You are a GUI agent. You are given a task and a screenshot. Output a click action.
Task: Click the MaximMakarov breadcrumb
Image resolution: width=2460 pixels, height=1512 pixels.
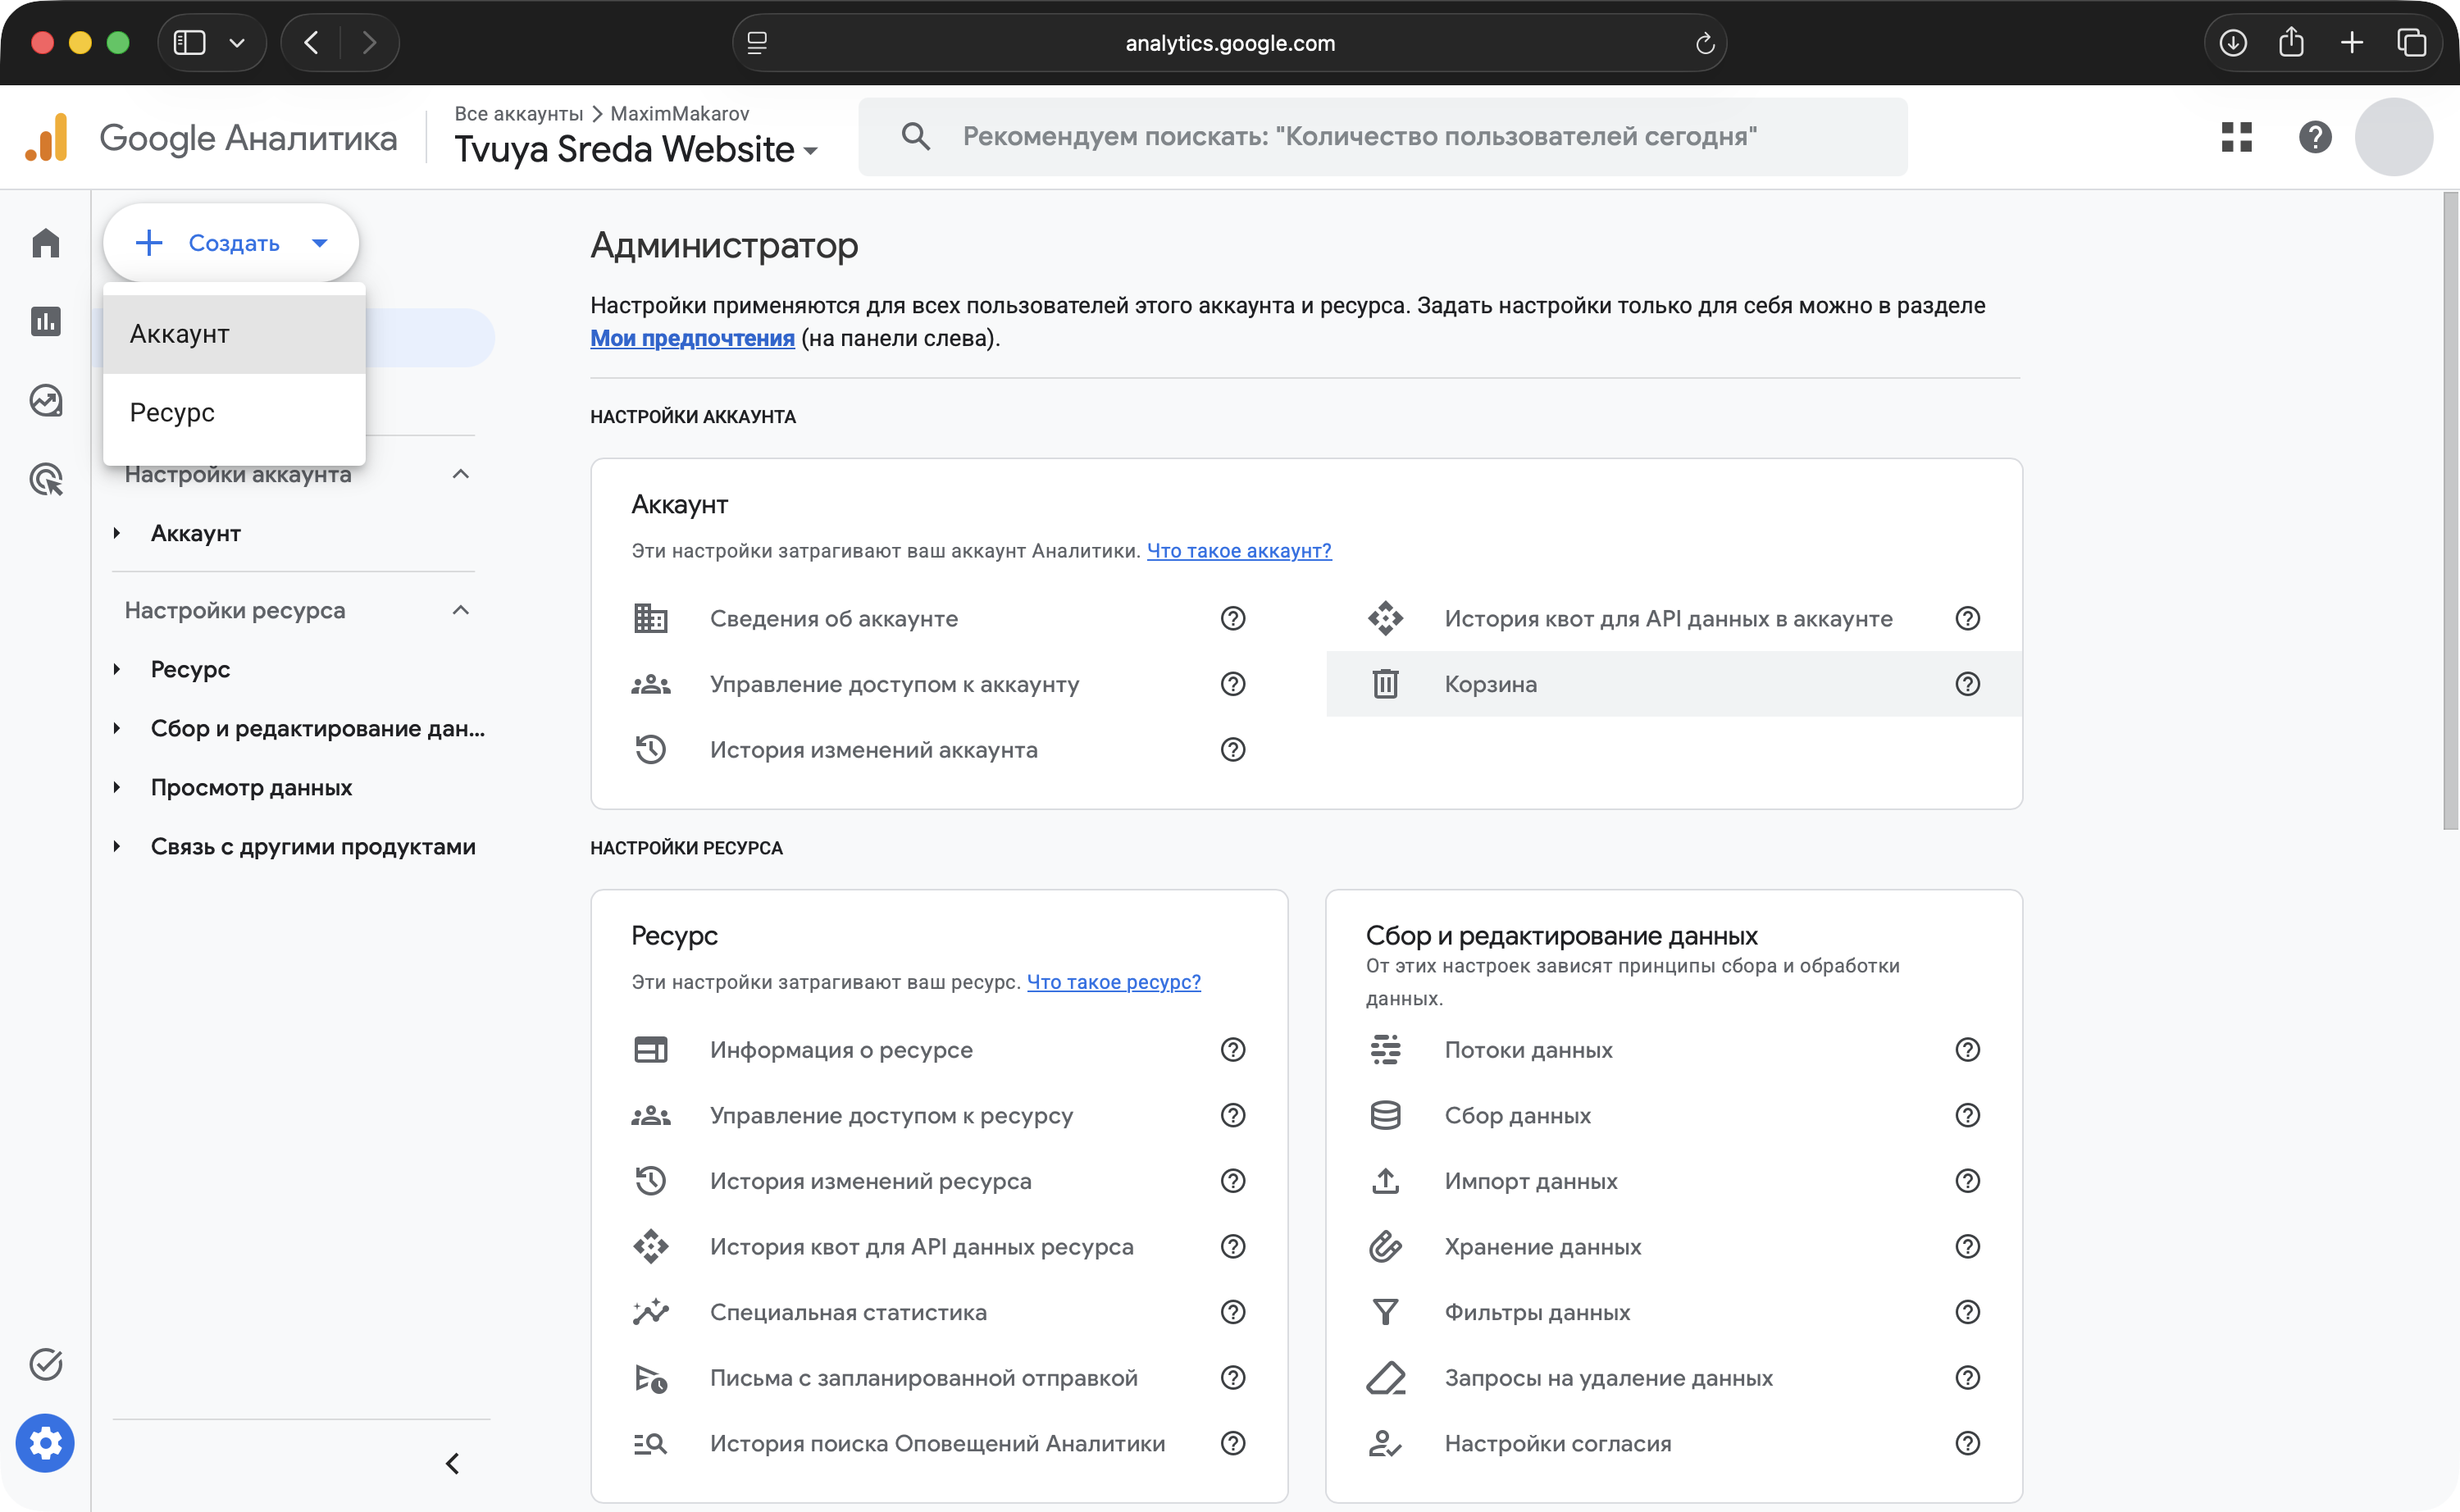tap(679, 113)
